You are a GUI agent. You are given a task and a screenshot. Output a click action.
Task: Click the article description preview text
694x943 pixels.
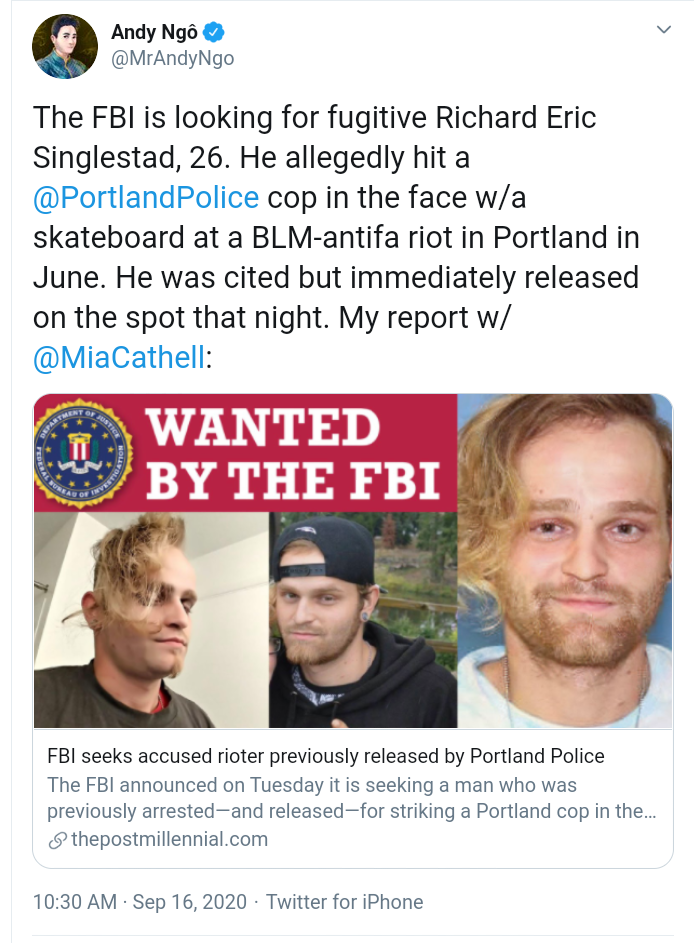(x=351, y=798)
